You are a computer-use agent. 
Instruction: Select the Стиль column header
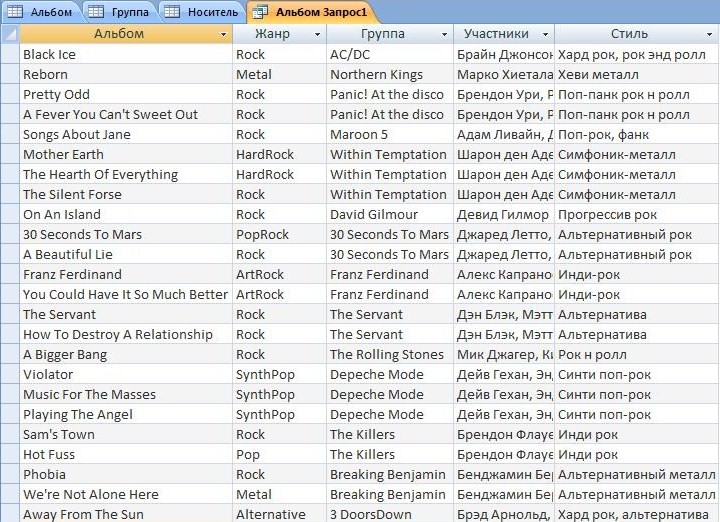pos(636,34)
